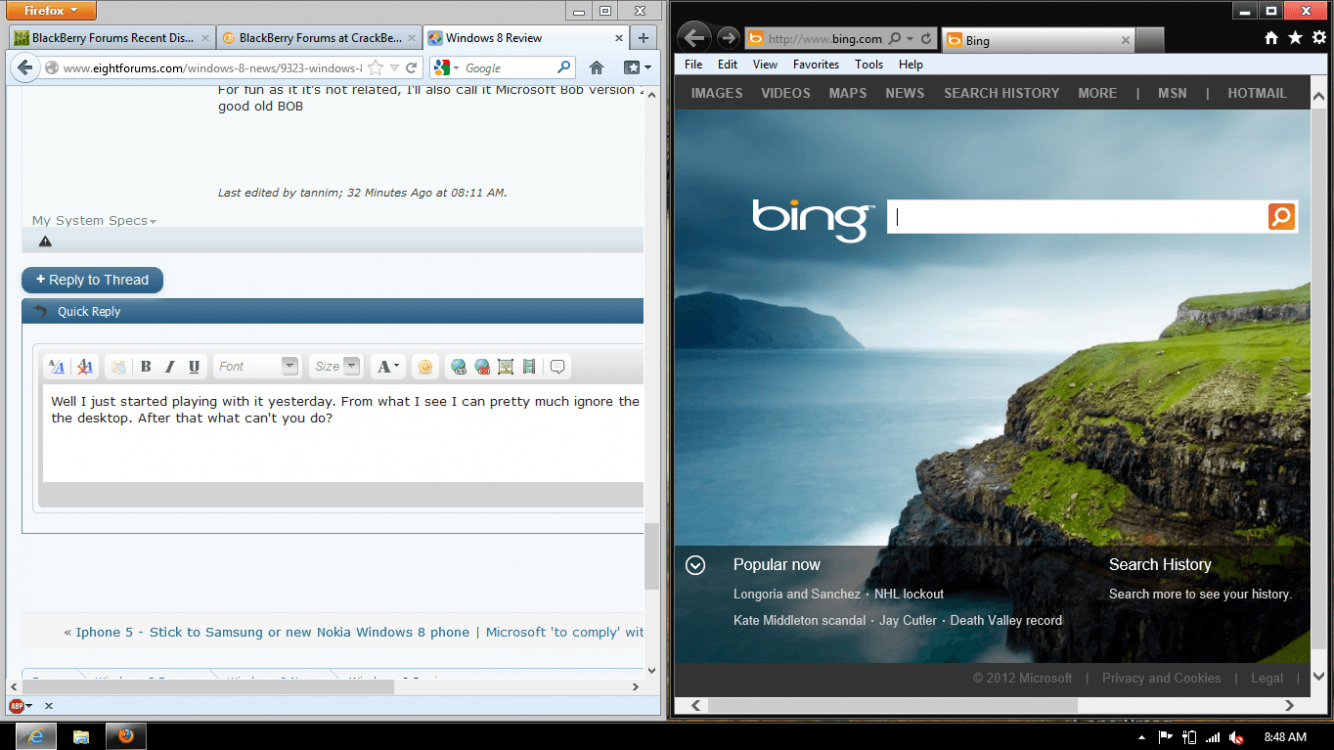Screen dimensions: 1334x750
Task: Click the orange Bing search button
Action: pos(1281,216)
